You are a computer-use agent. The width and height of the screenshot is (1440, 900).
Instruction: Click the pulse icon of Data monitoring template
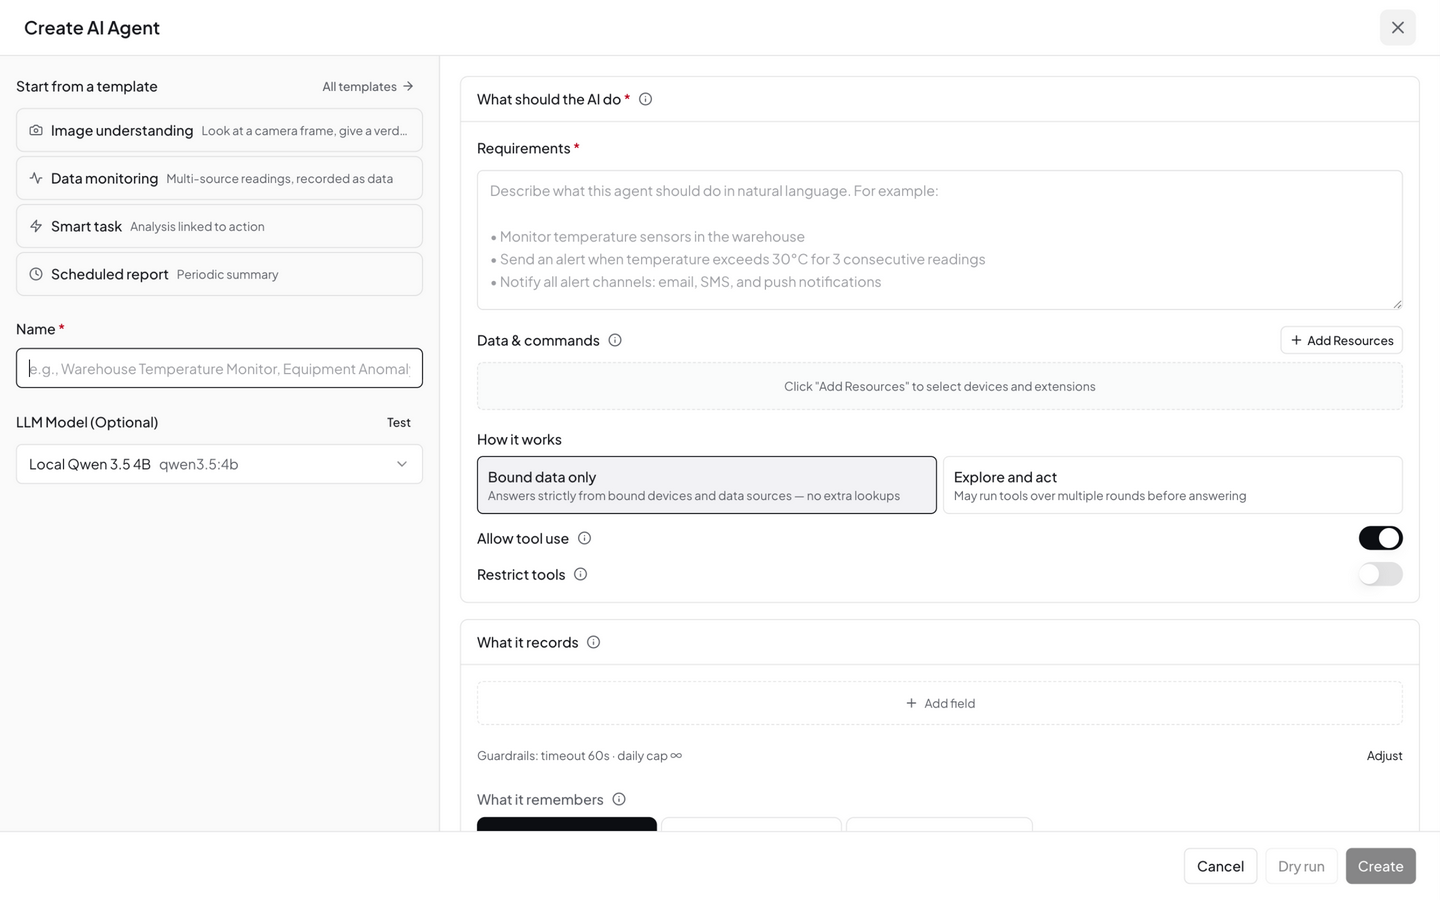click(36, 178)
